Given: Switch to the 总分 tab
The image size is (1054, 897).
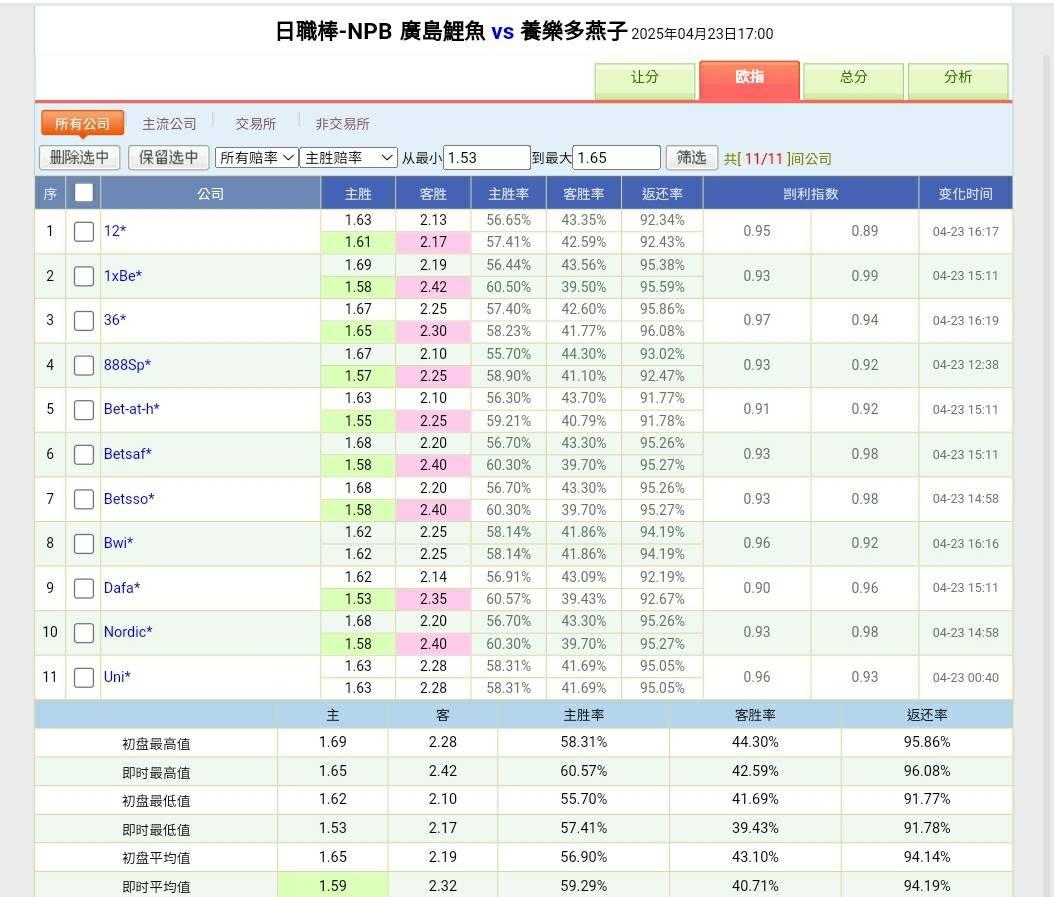Looking at the screenshot, I should click(x=853, y=79).
